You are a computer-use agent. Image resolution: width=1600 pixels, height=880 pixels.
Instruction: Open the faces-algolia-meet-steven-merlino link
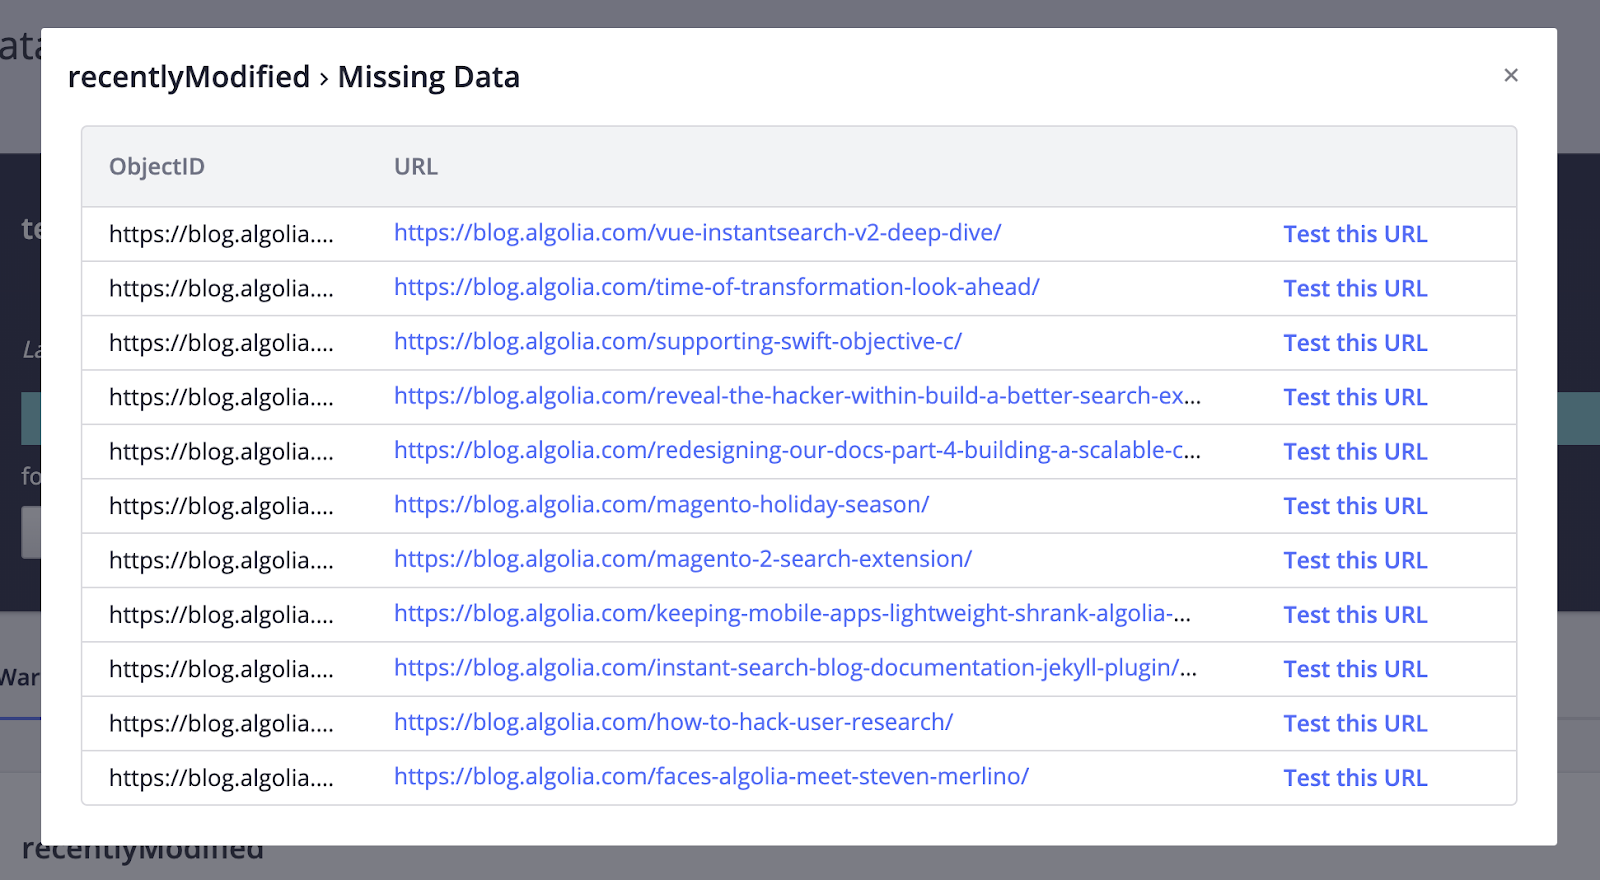(x=711, y=777)
